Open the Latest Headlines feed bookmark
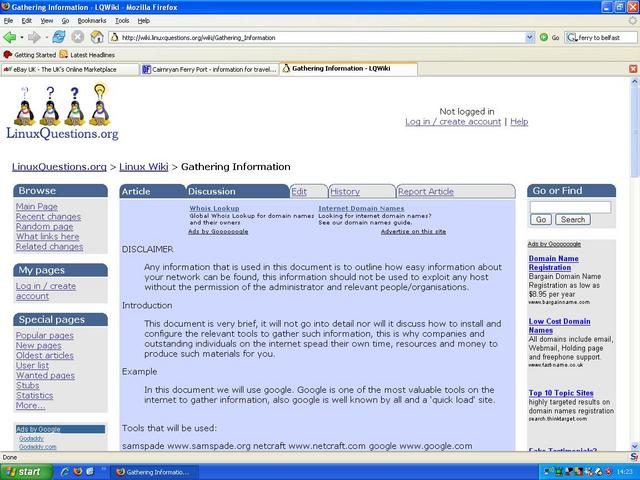640x480 pixels. (87, 55)
